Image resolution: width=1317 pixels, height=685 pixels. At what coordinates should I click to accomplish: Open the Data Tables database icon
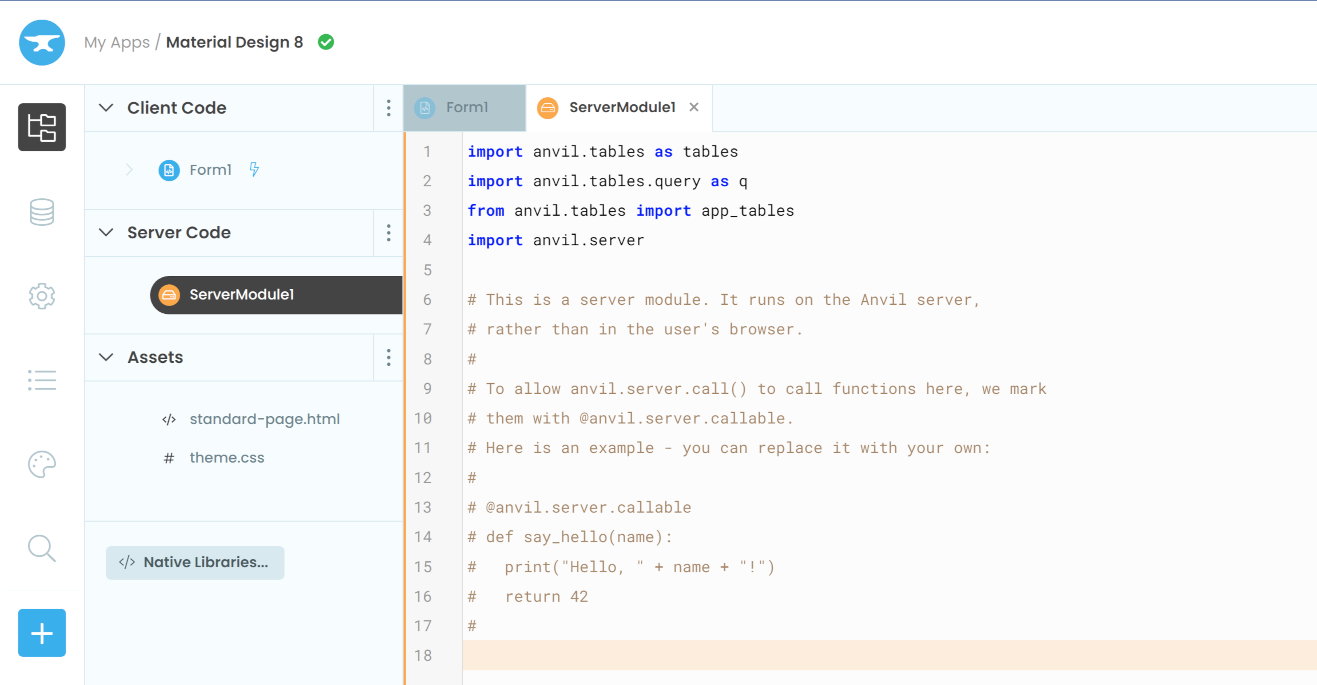(41, 212)
